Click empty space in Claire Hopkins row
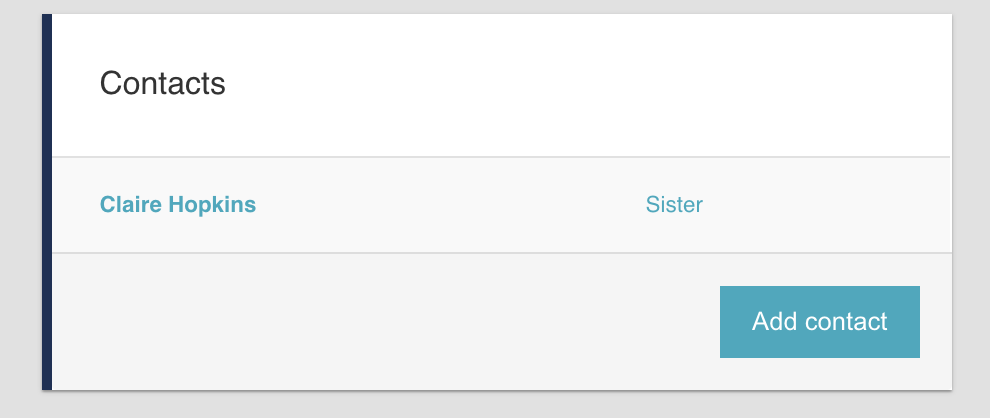Image resolution: width=990 pixels, height=418 pixels. (x=450, y=205)
